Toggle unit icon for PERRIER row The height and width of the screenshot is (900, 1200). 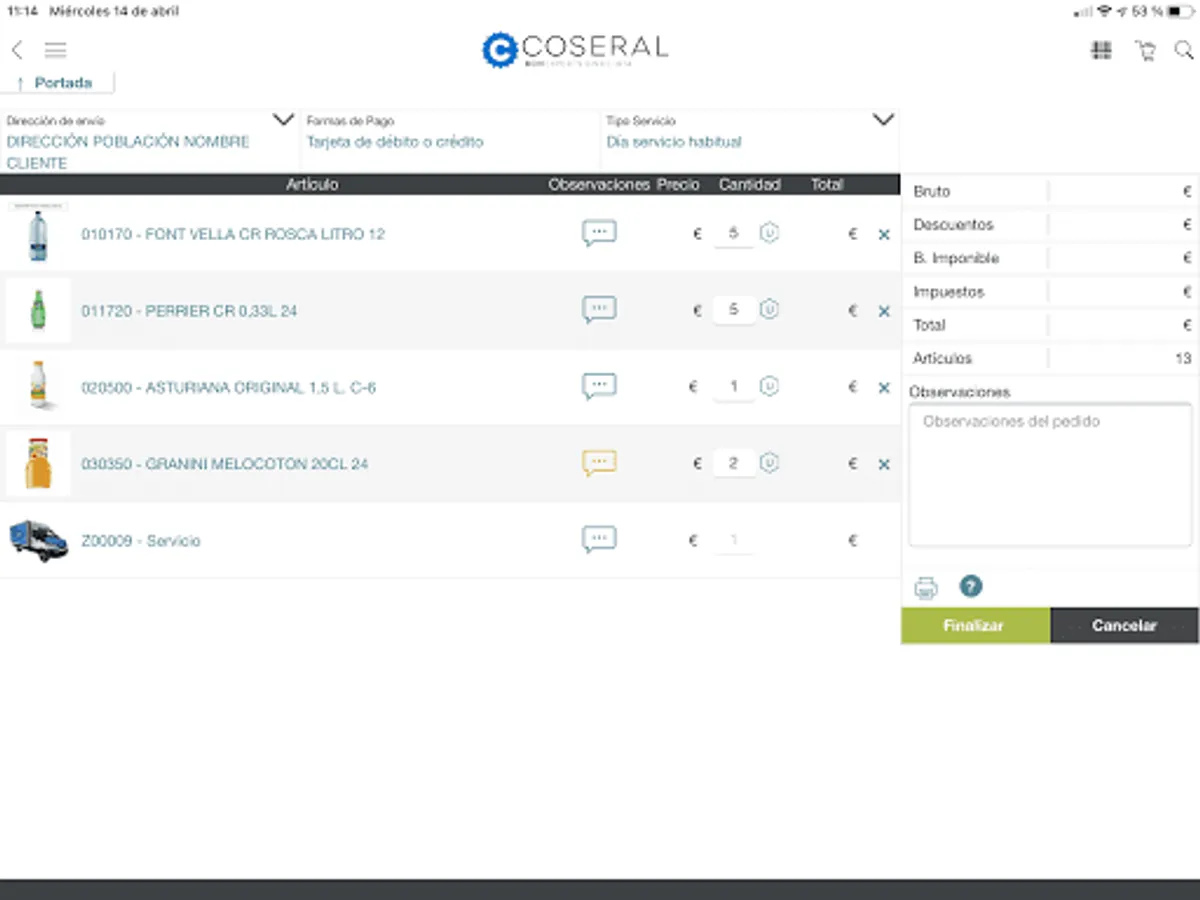click(x=769, y=310)
